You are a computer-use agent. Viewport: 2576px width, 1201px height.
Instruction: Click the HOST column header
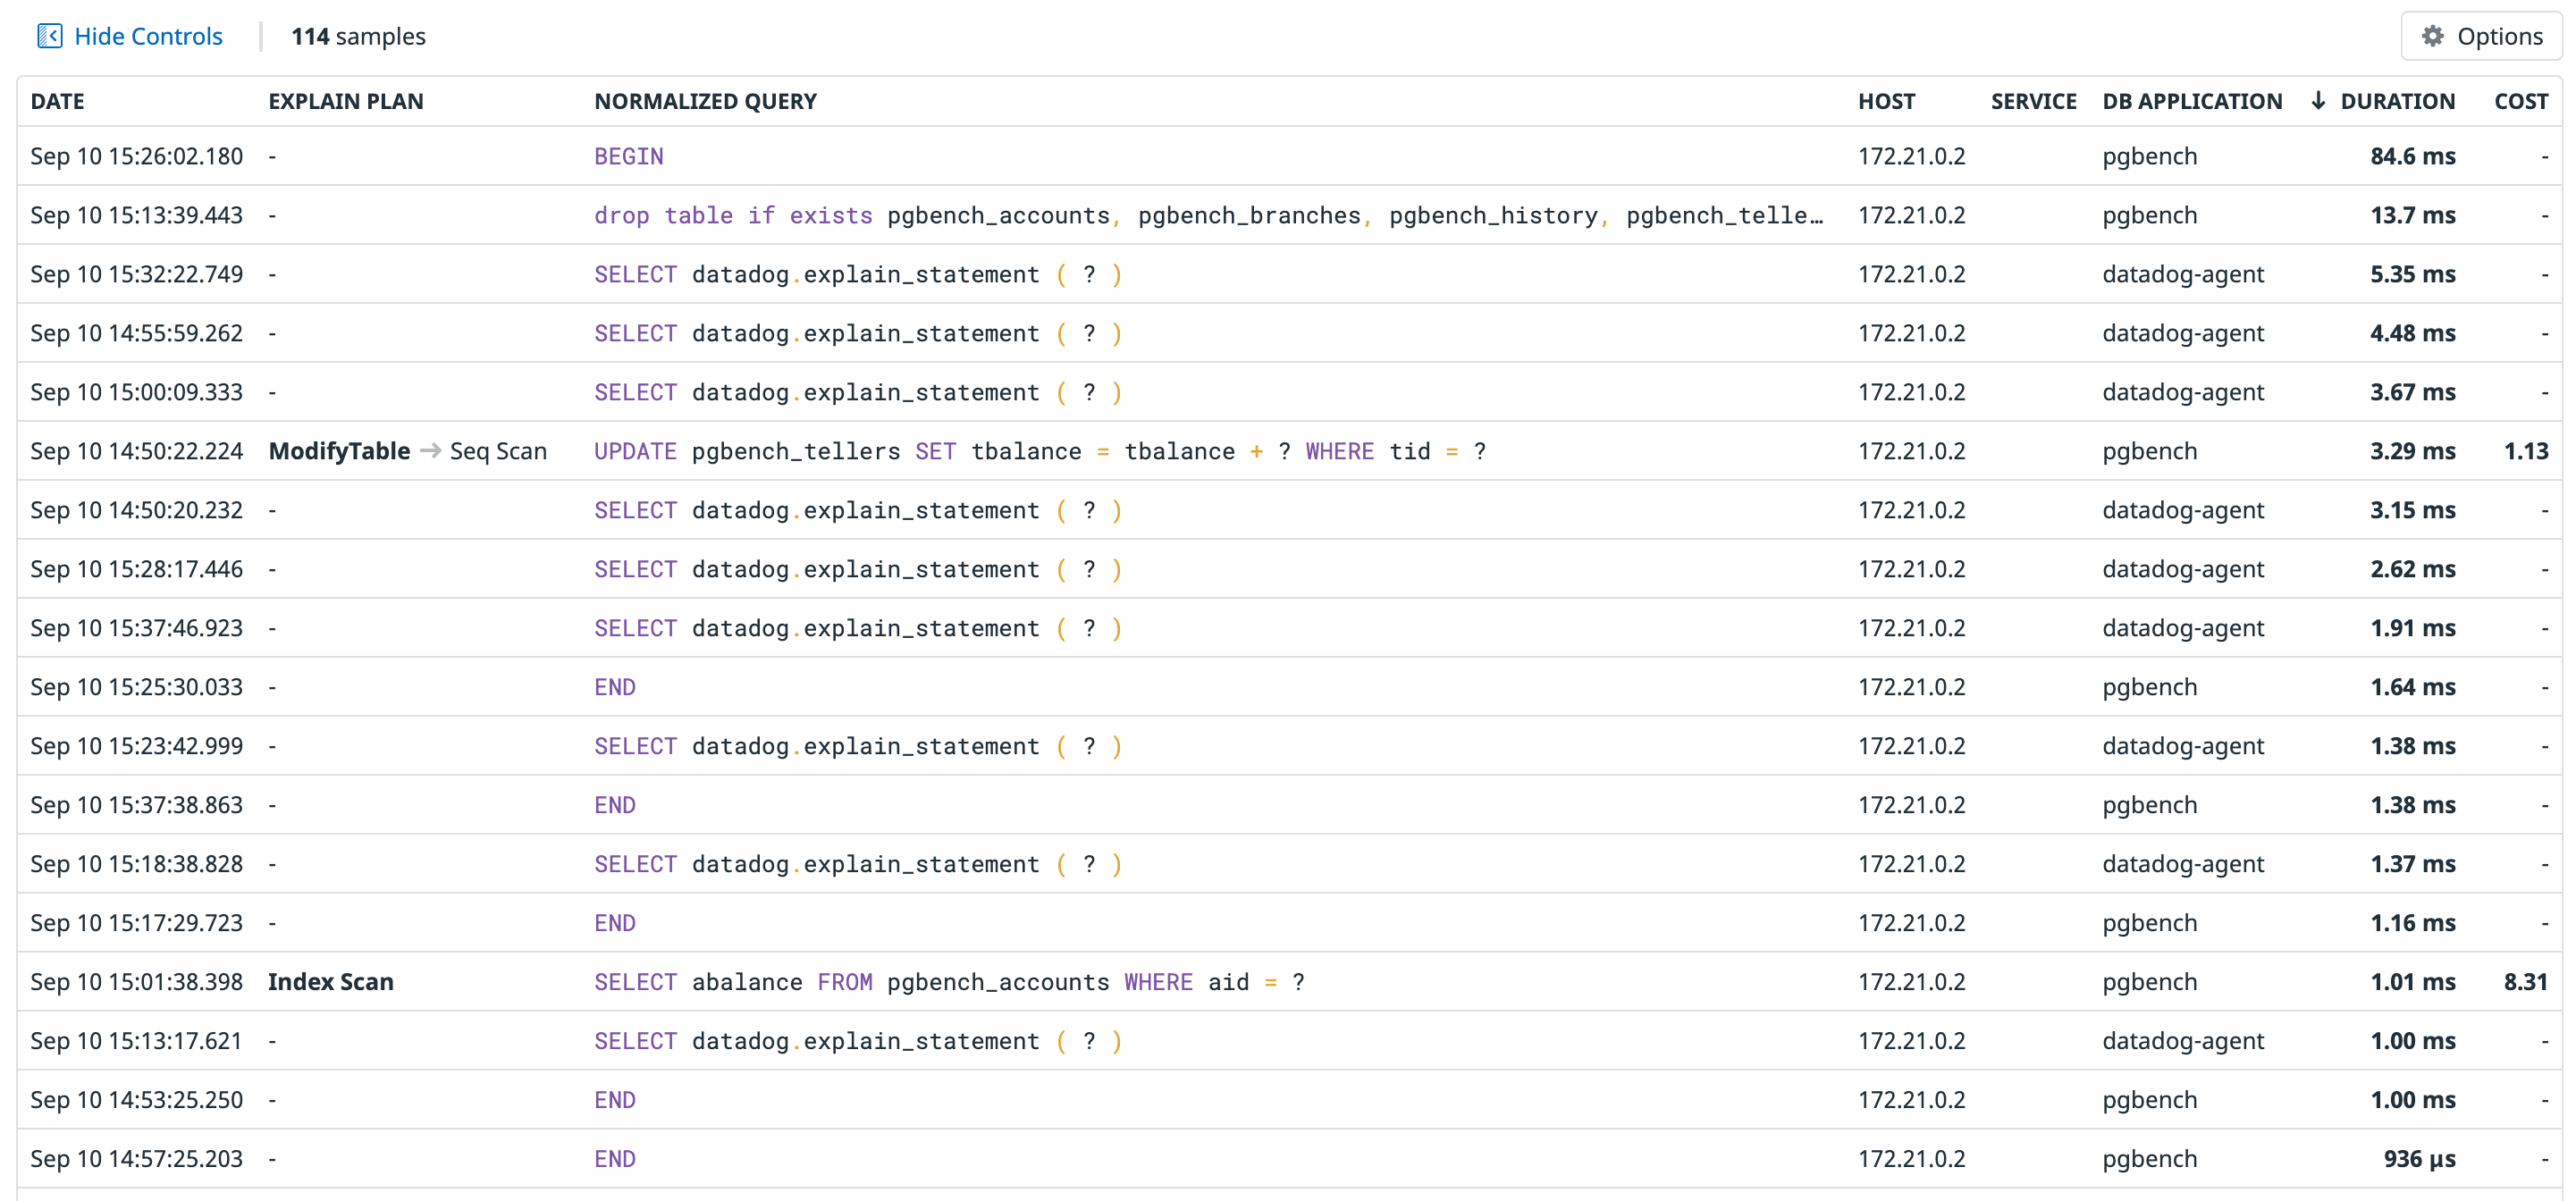coord(1886,101)
